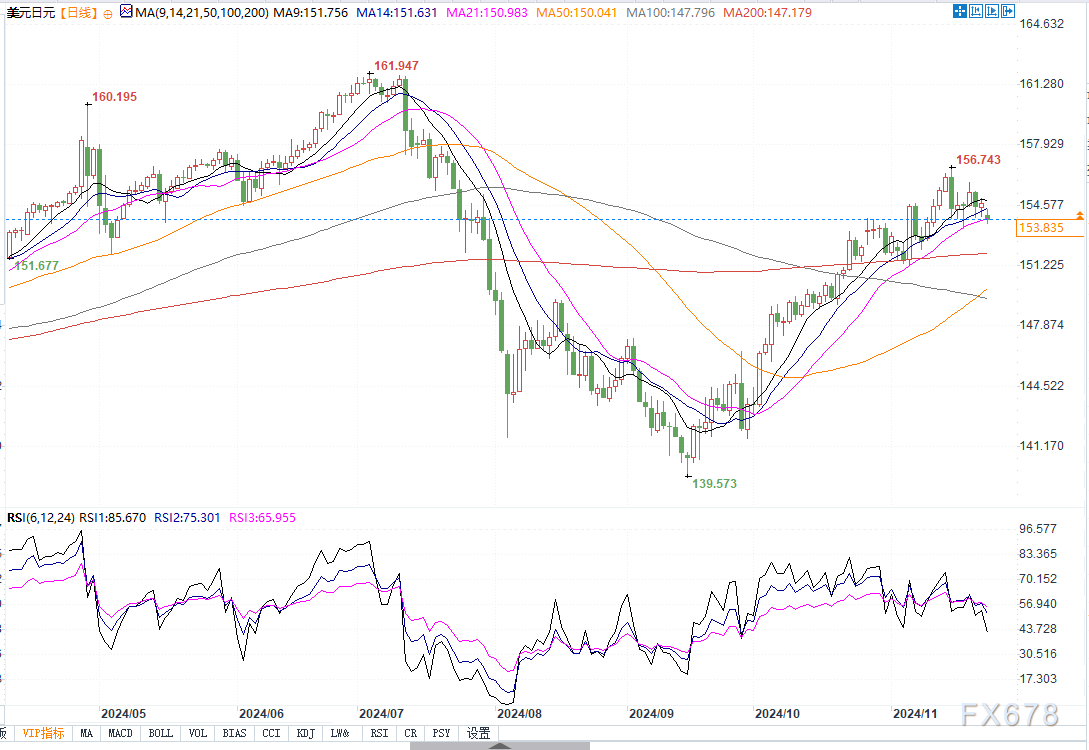Click the orange crosshair circle icon beside 日线

[107, 13]
